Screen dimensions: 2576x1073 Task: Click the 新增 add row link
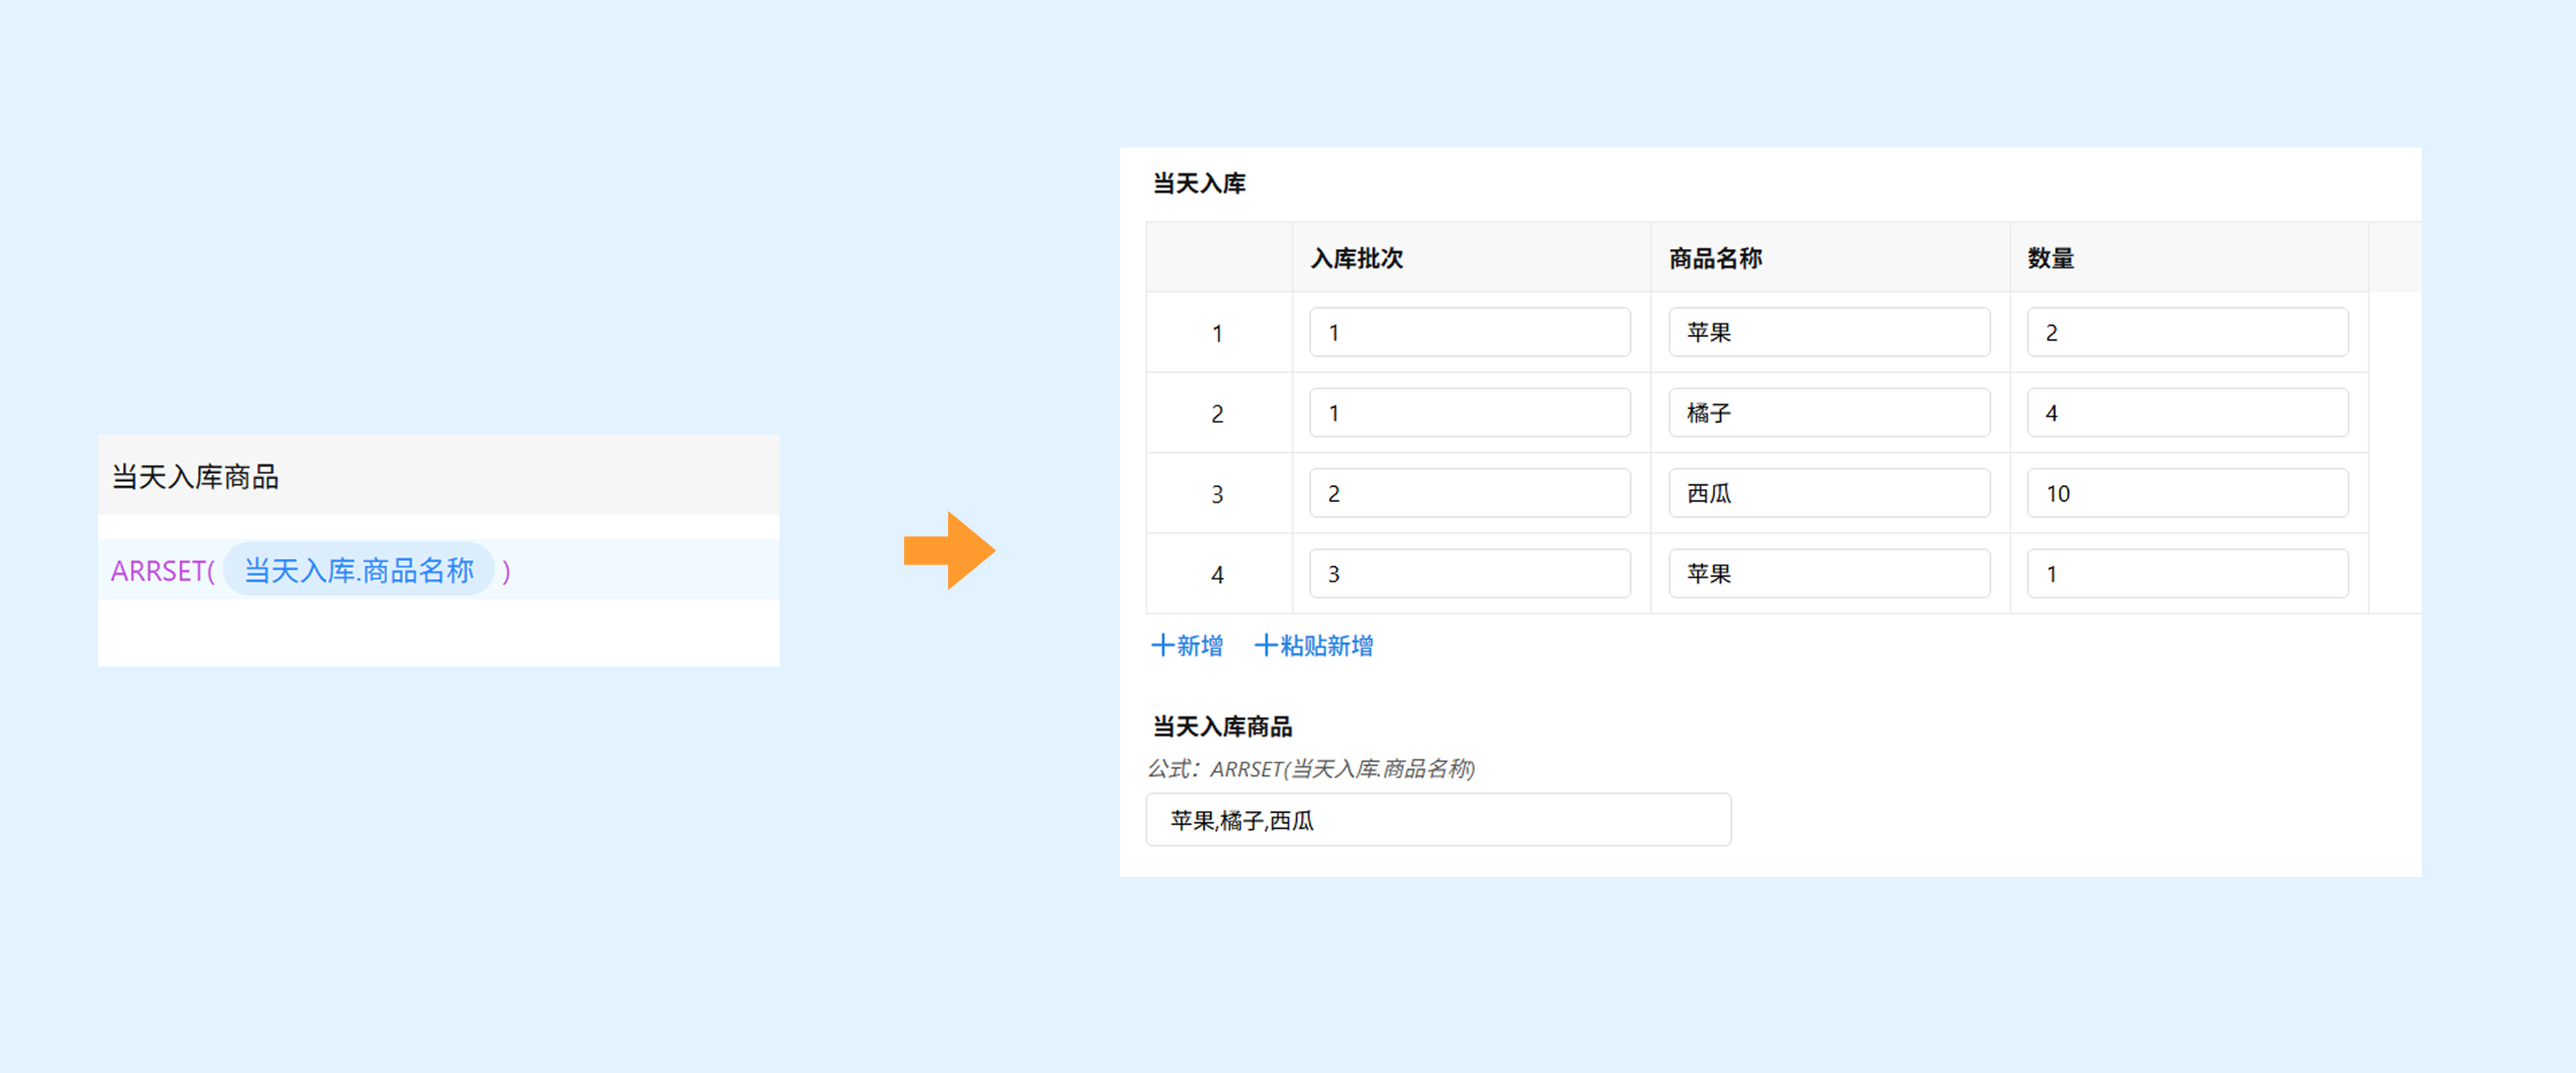click(x=1187, y=646)
